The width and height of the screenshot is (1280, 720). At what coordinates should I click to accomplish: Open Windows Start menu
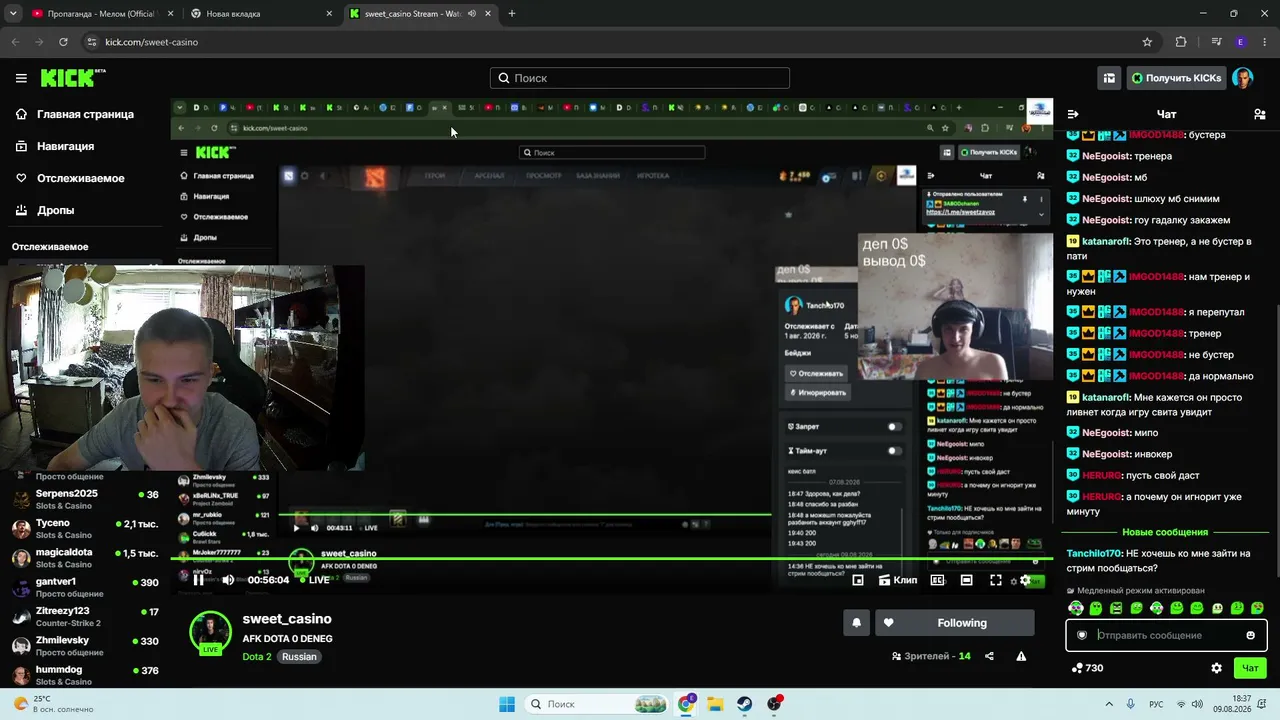pyautogui.click(x=507, y=704)
